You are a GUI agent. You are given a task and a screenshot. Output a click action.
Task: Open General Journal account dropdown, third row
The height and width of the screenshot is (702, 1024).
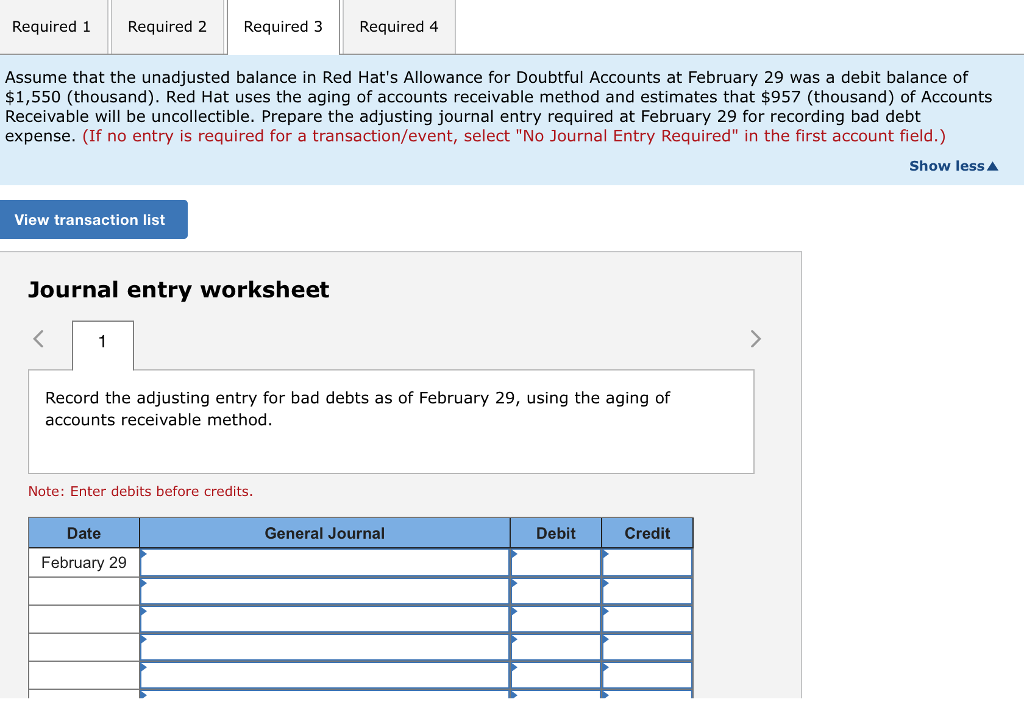[x=325, y=620]
